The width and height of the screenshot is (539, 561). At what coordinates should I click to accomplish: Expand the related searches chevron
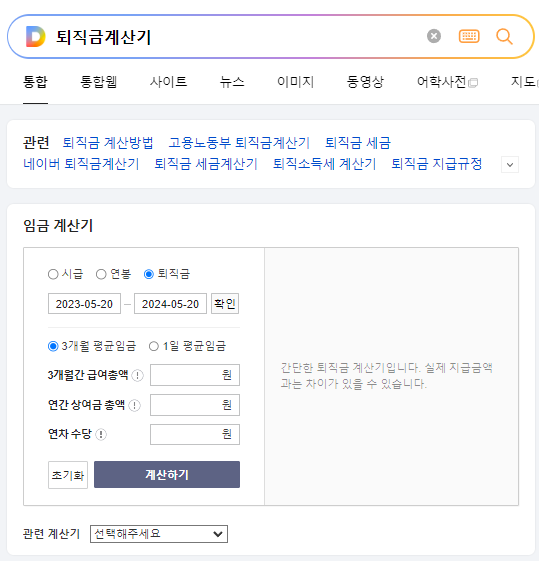(510, 165)
